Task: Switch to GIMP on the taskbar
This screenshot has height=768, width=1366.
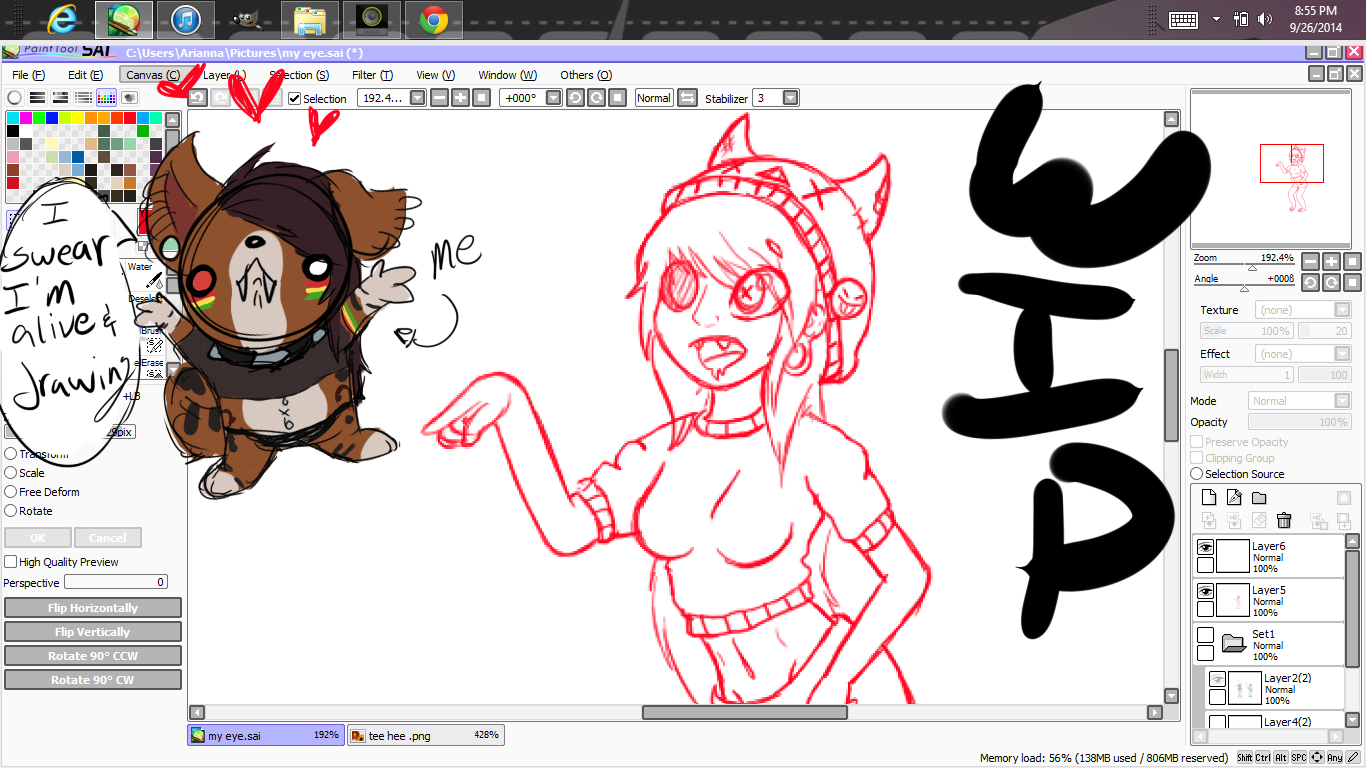Action: [x=248, y=20]
